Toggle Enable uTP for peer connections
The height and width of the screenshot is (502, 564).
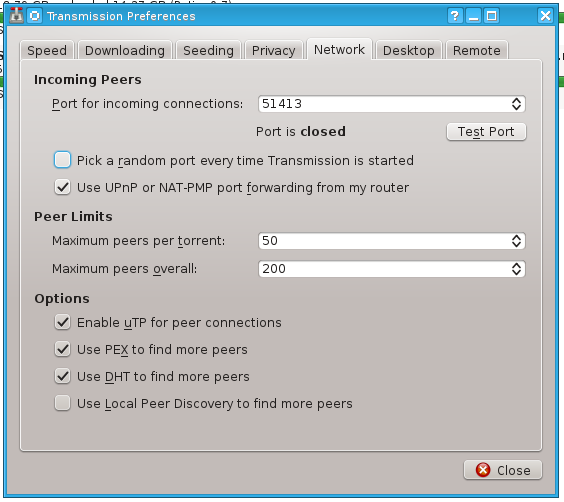point(62,322)
